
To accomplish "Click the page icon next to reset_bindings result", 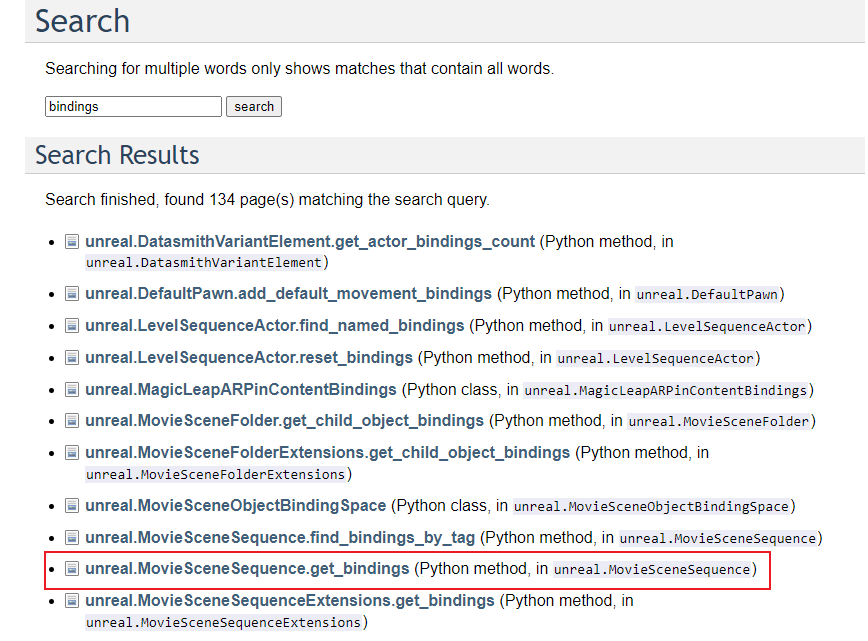I will [72, 357].
